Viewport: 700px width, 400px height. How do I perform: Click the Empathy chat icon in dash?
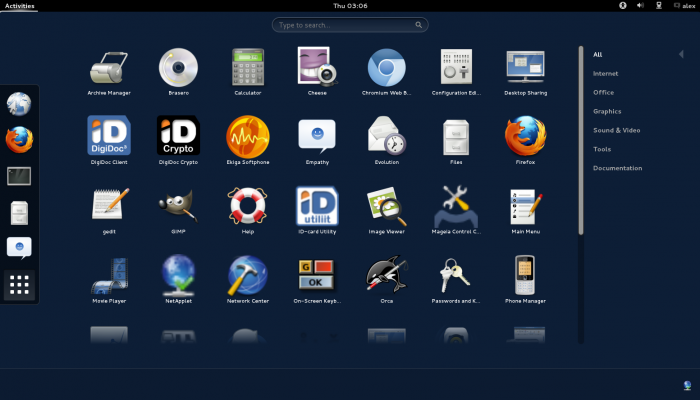(19, 248)
